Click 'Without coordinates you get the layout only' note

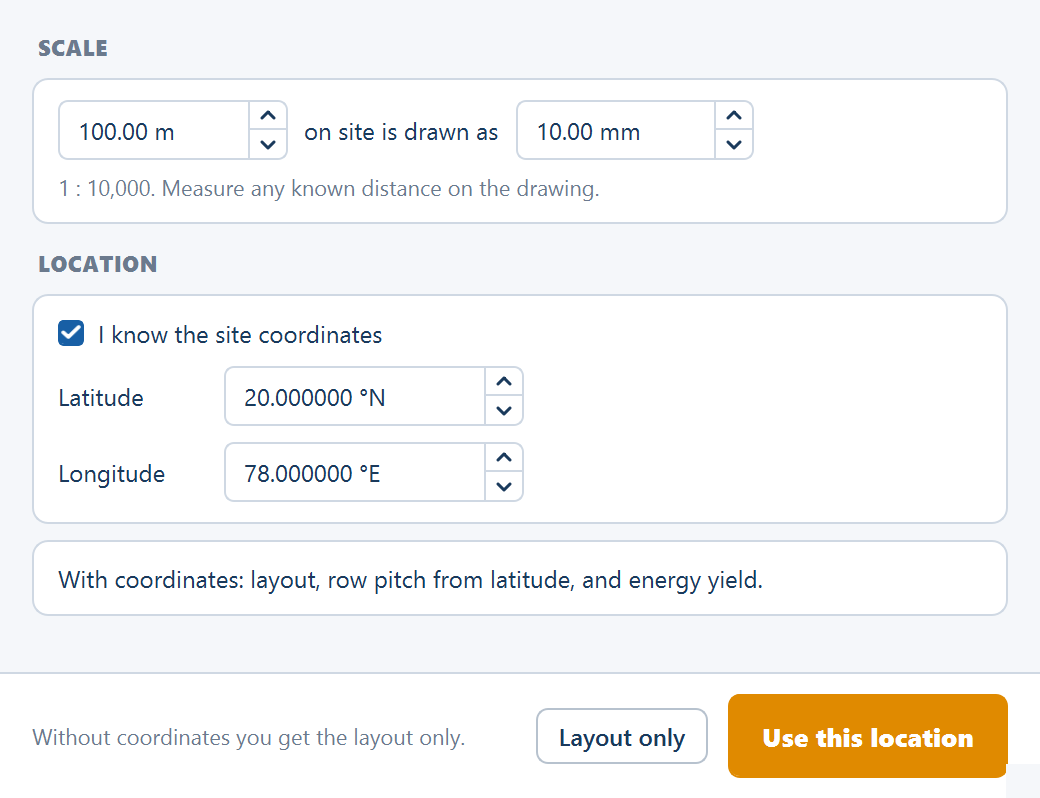click(249, 737)
